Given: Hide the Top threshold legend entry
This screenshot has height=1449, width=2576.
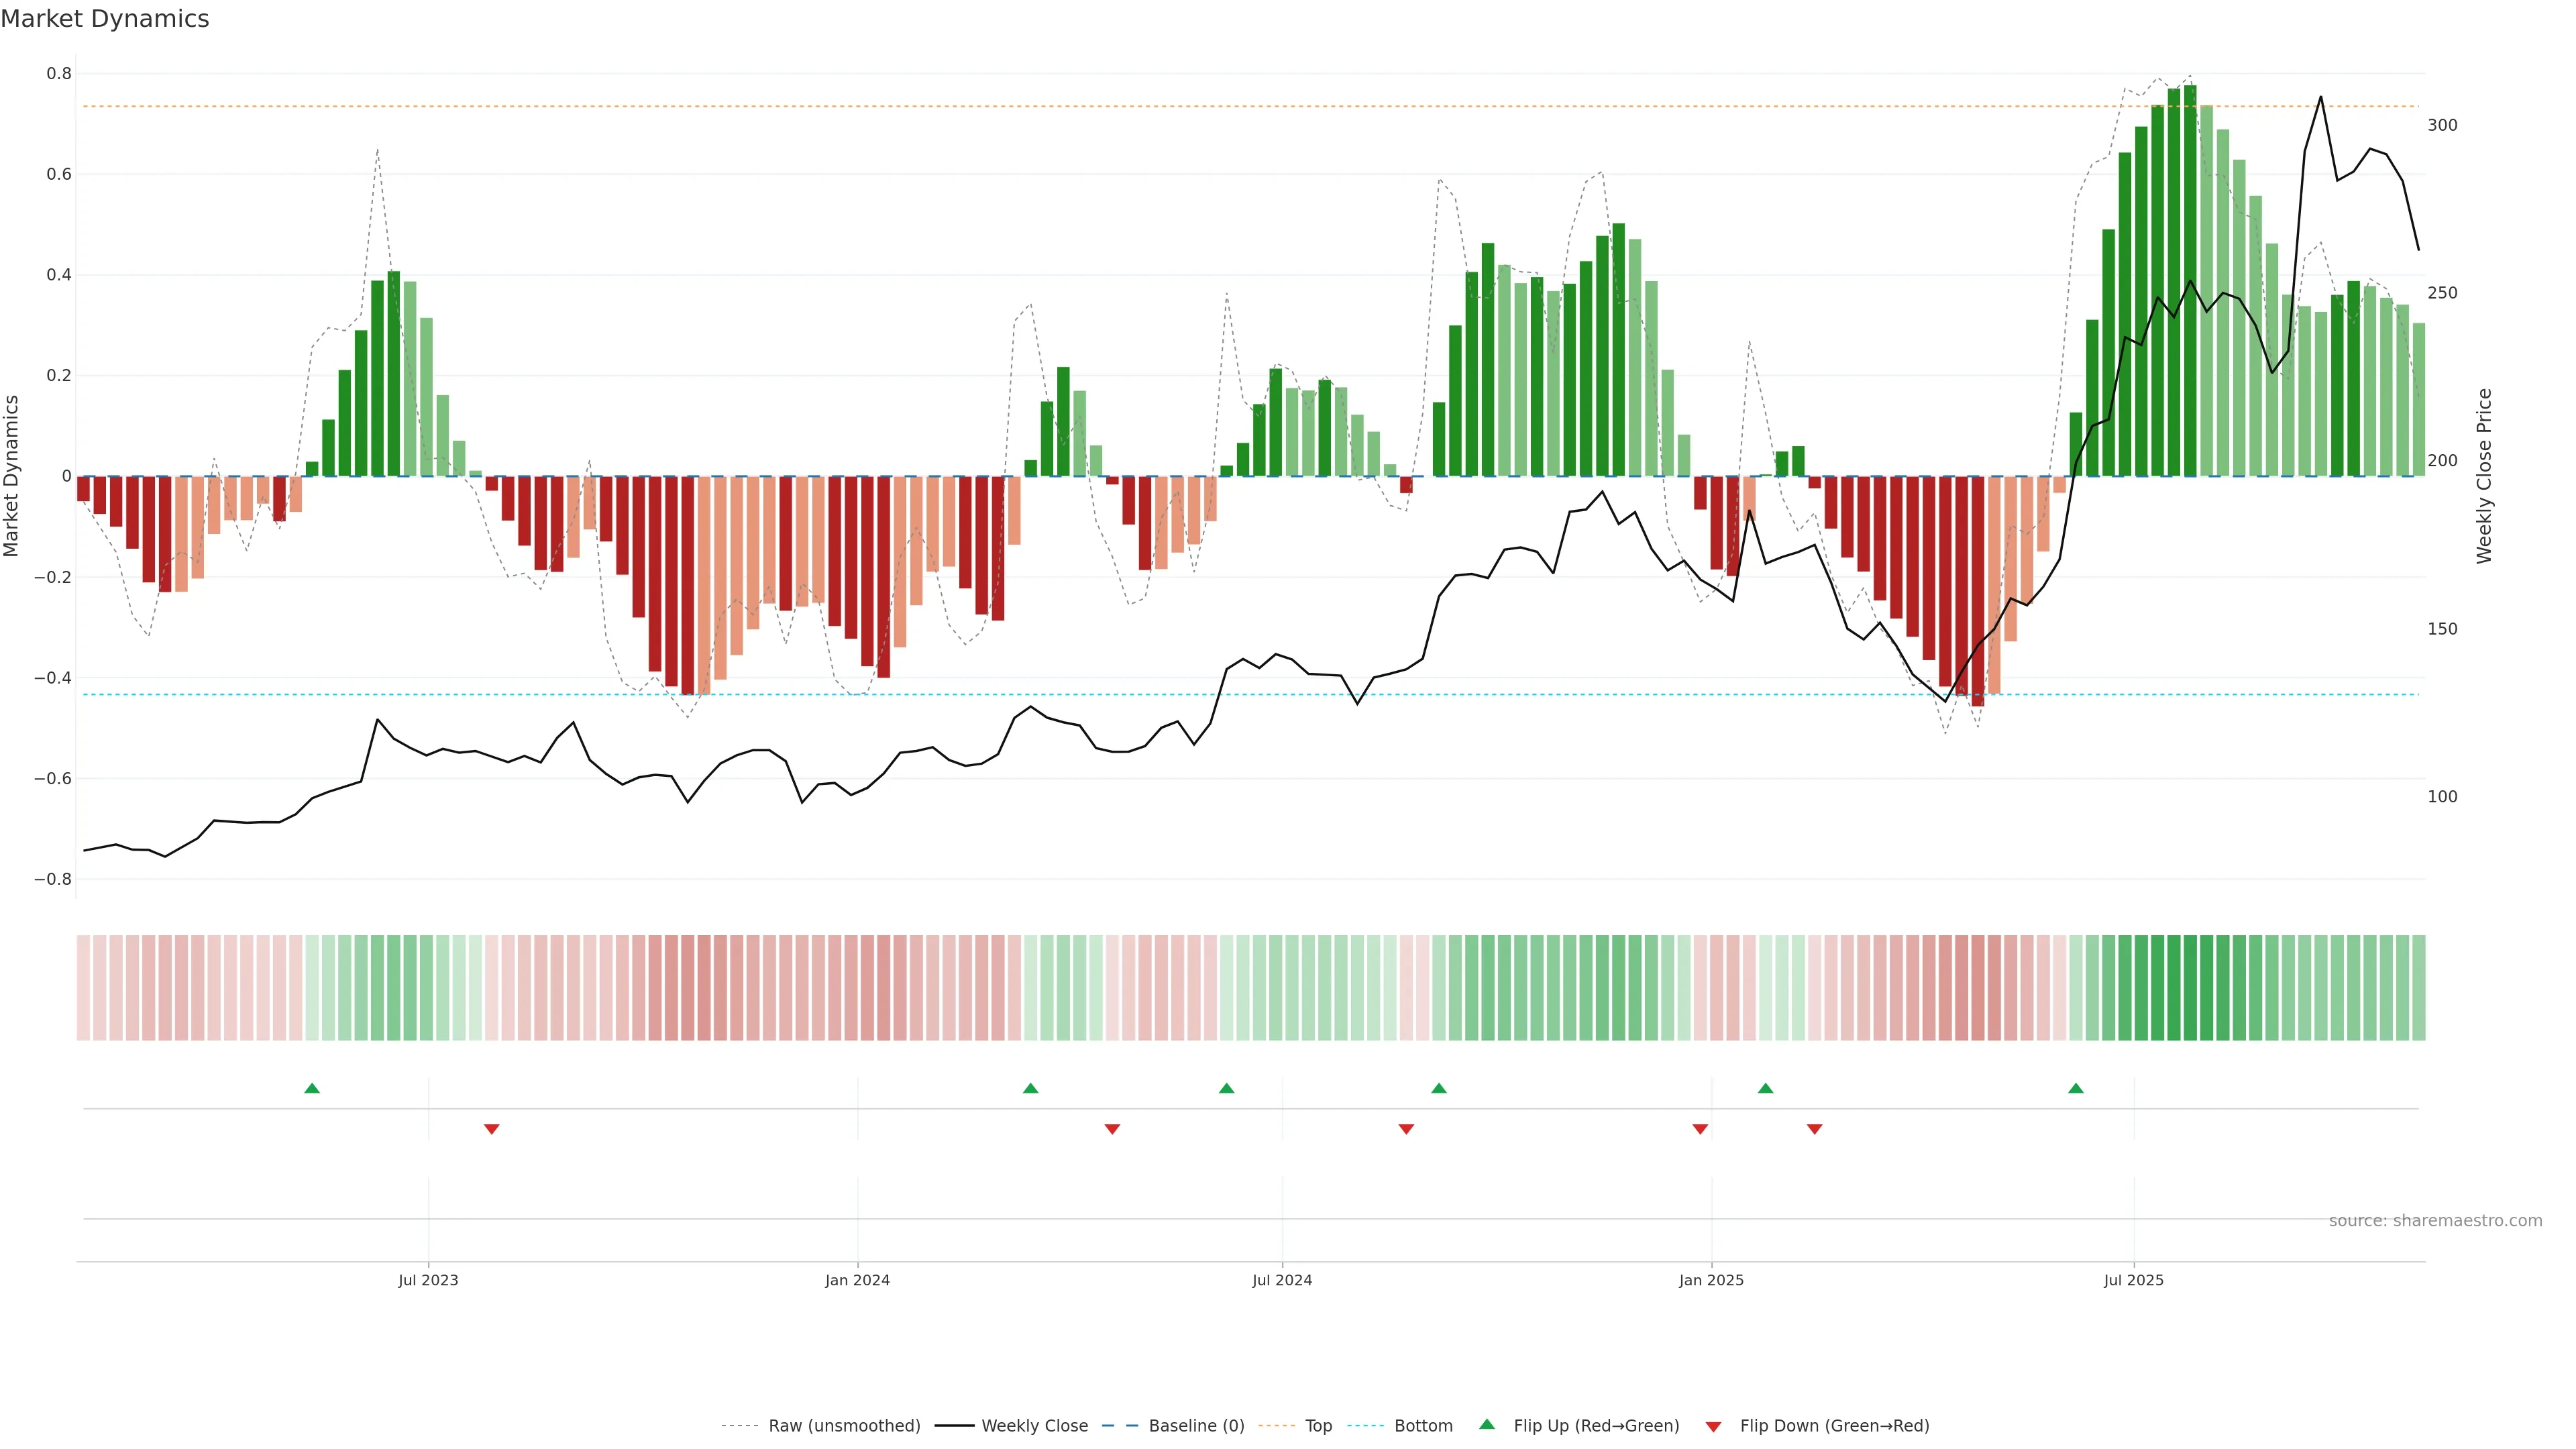Looking at the screenshot, I should pyautogui.click(x=1318, y=1426).
